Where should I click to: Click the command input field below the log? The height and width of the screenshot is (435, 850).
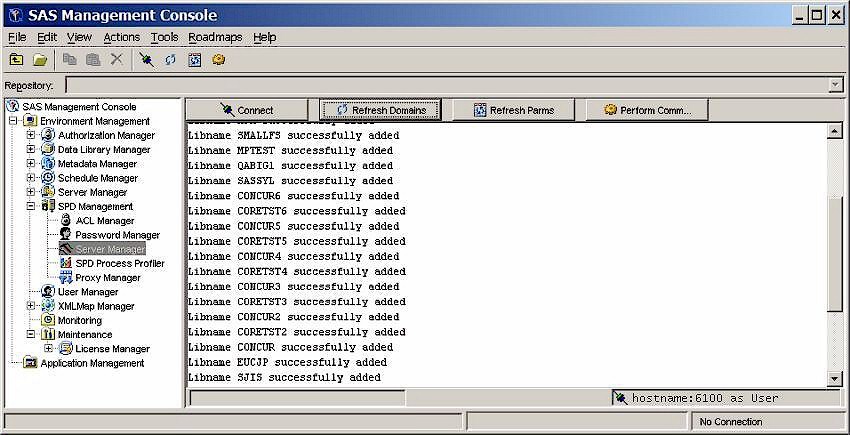pos(297,398)
